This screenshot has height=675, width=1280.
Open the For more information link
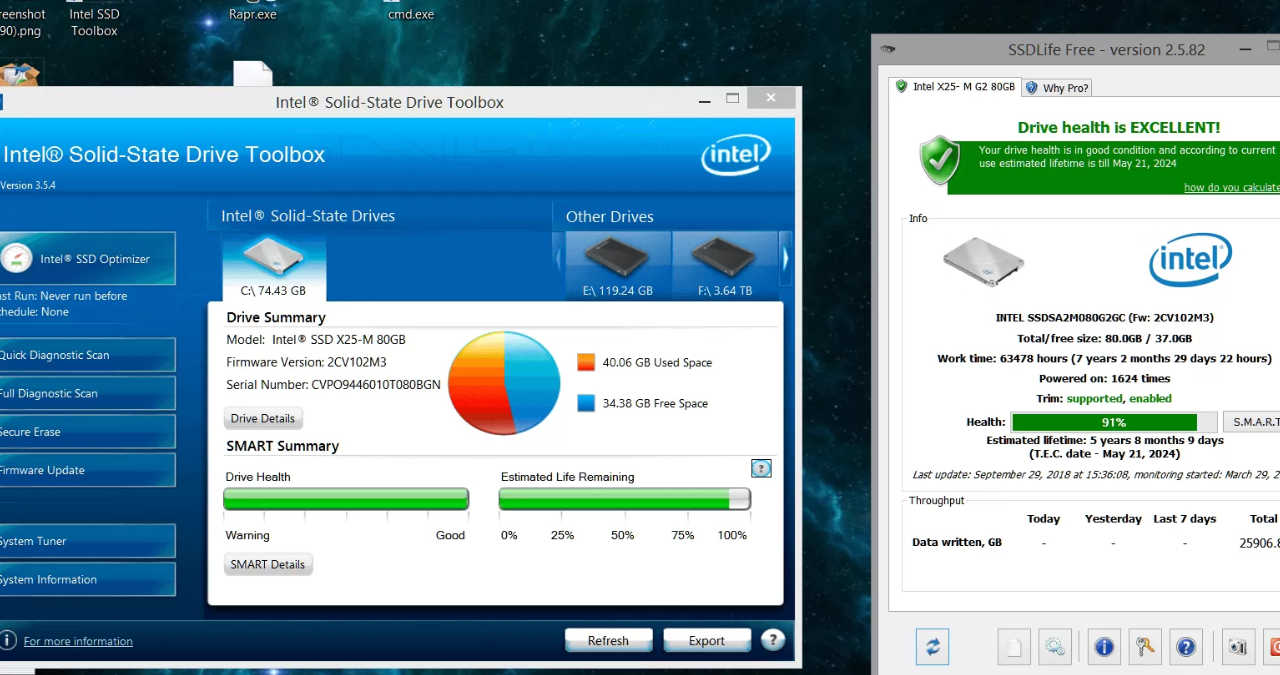(x=78, y=641)
